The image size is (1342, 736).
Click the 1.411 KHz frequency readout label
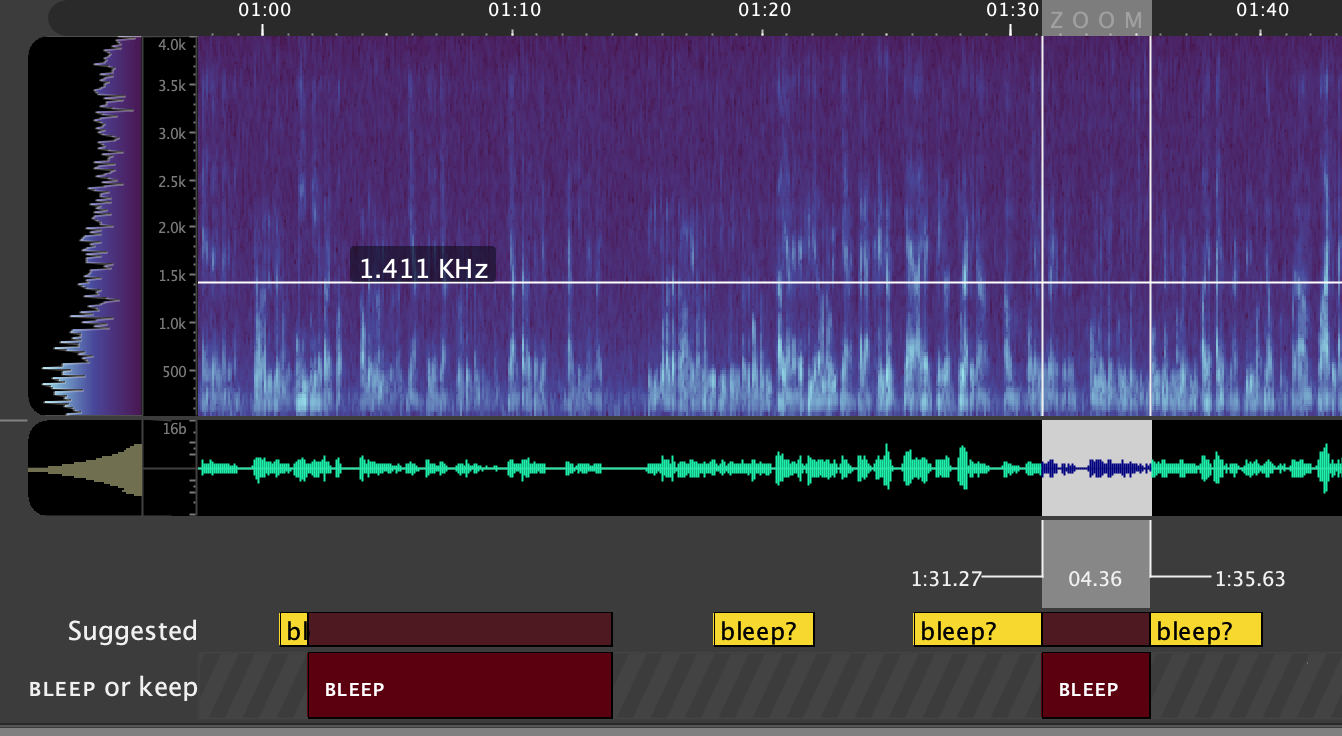[422, 264]
